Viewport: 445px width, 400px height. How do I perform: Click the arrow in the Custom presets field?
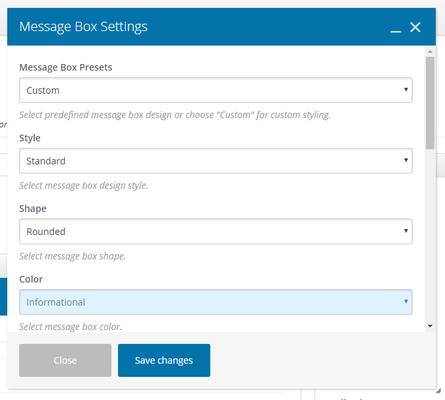406,89
